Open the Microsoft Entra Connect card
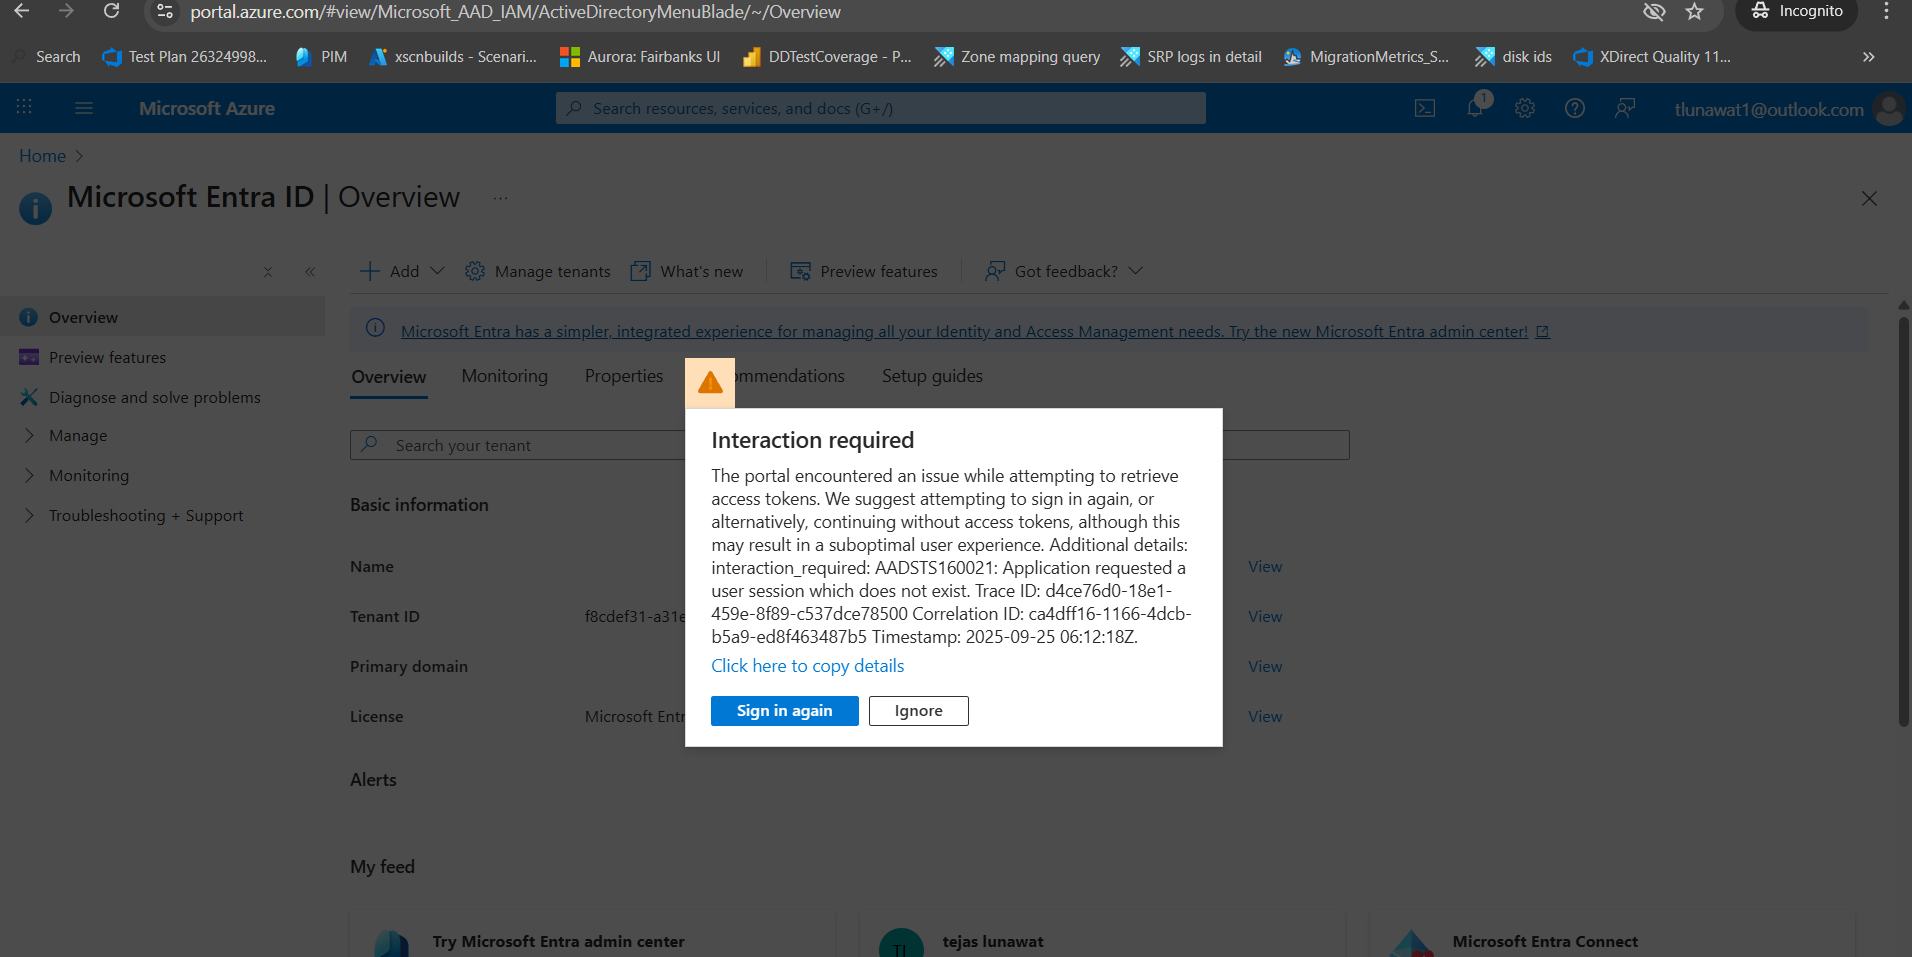Screen dimensions: 1912x957 [x=1612, y=935]
